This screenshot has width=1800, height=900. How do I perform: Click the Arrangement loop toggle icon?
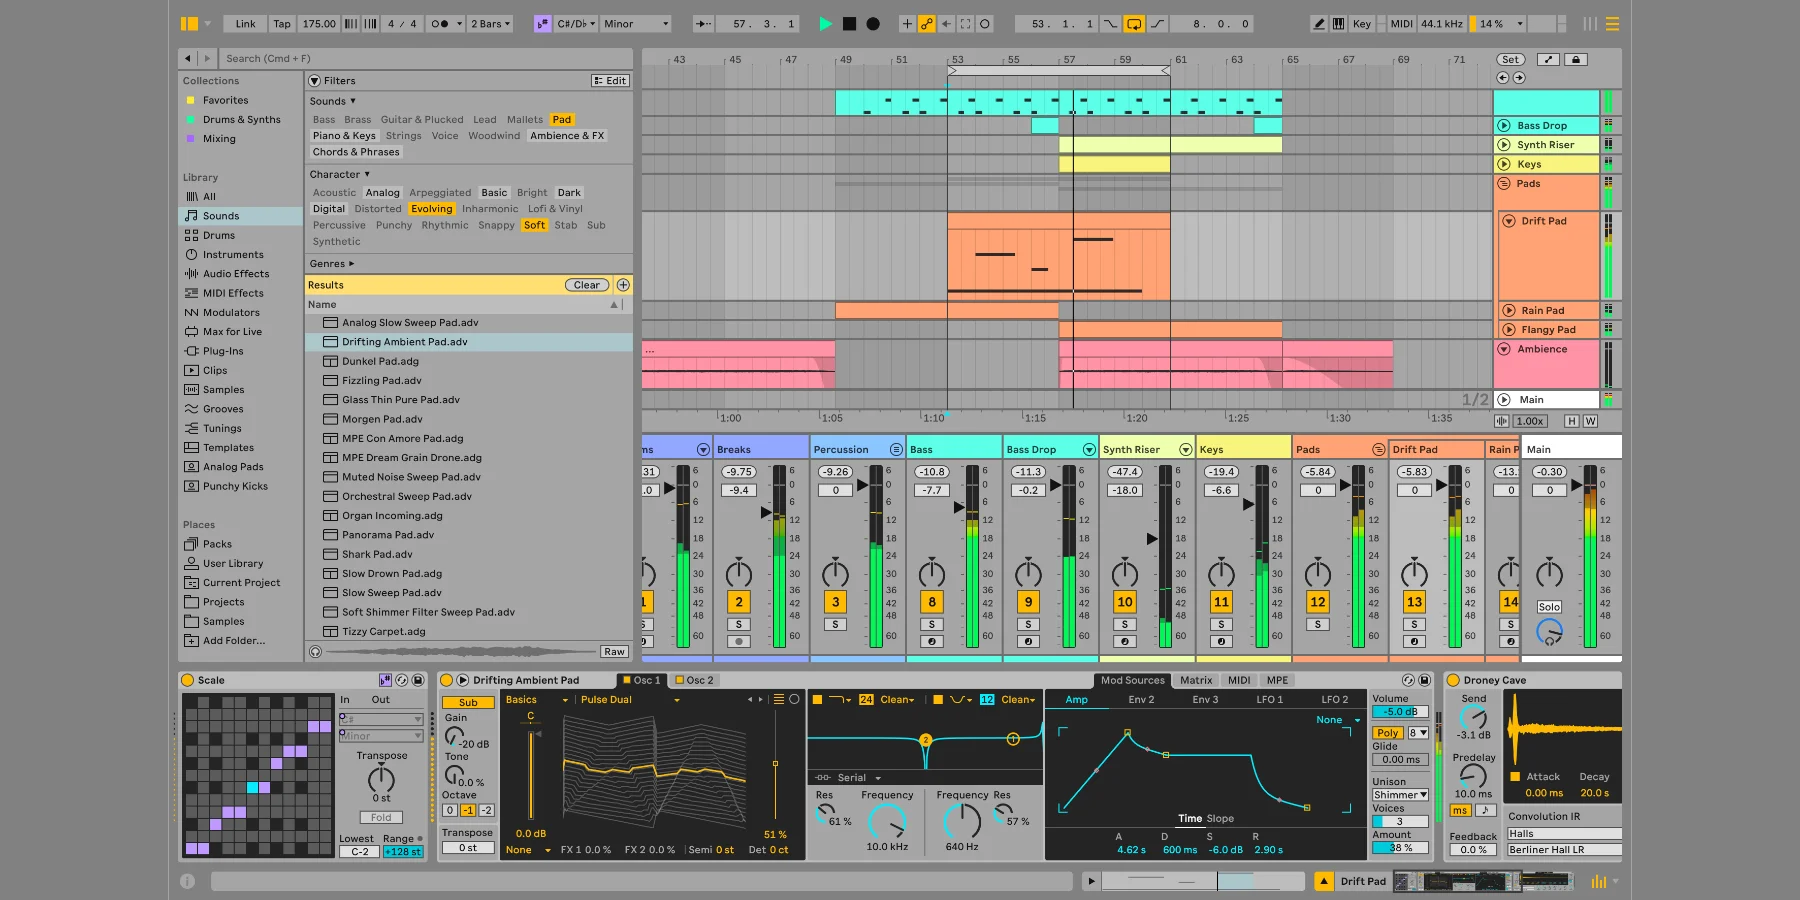tap(1133, 23)
